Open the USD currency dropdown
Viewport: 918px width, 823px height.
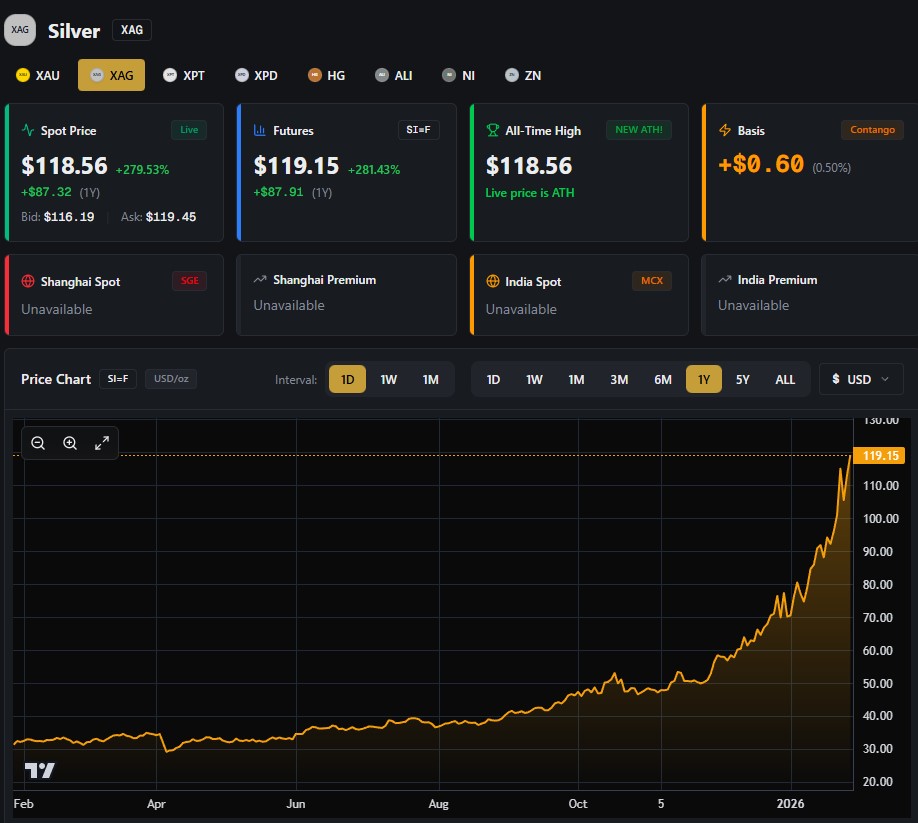tap(861, 379)
